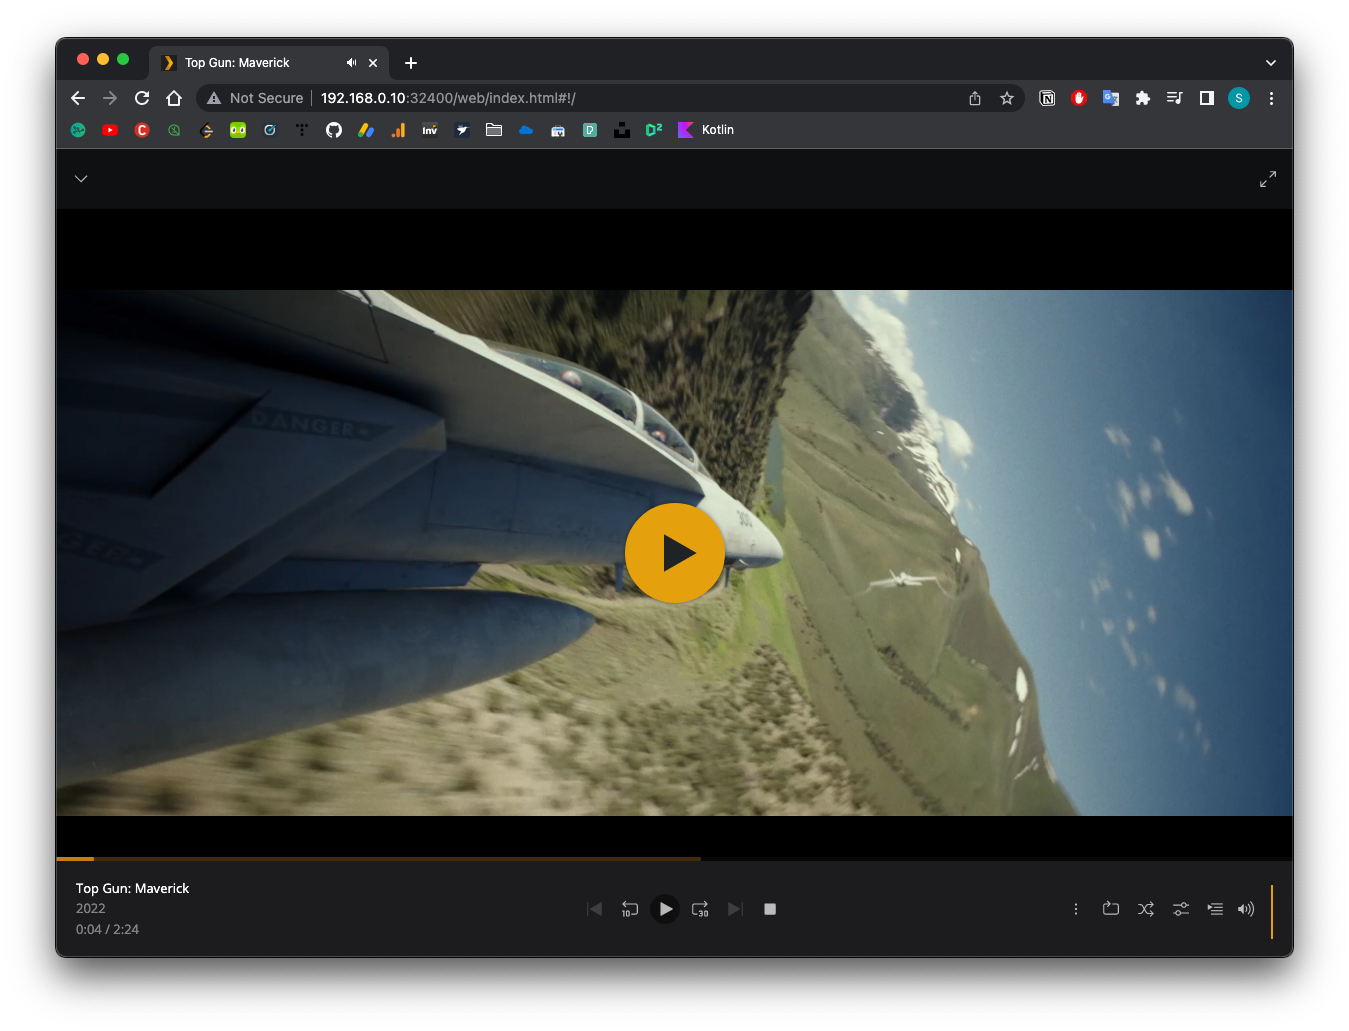The width and height of the screenshot is (1349, 1031).
Task: Click the Not Secure site info warning
Action: (255, 98)
